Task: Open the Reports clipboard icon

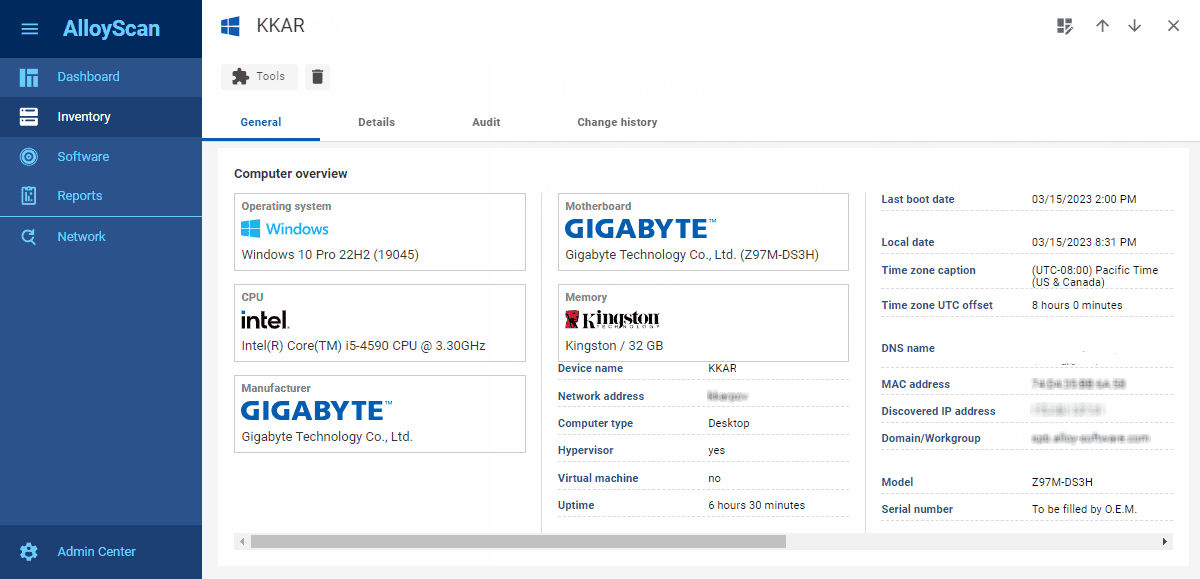Action: click(x=29, y=196)
